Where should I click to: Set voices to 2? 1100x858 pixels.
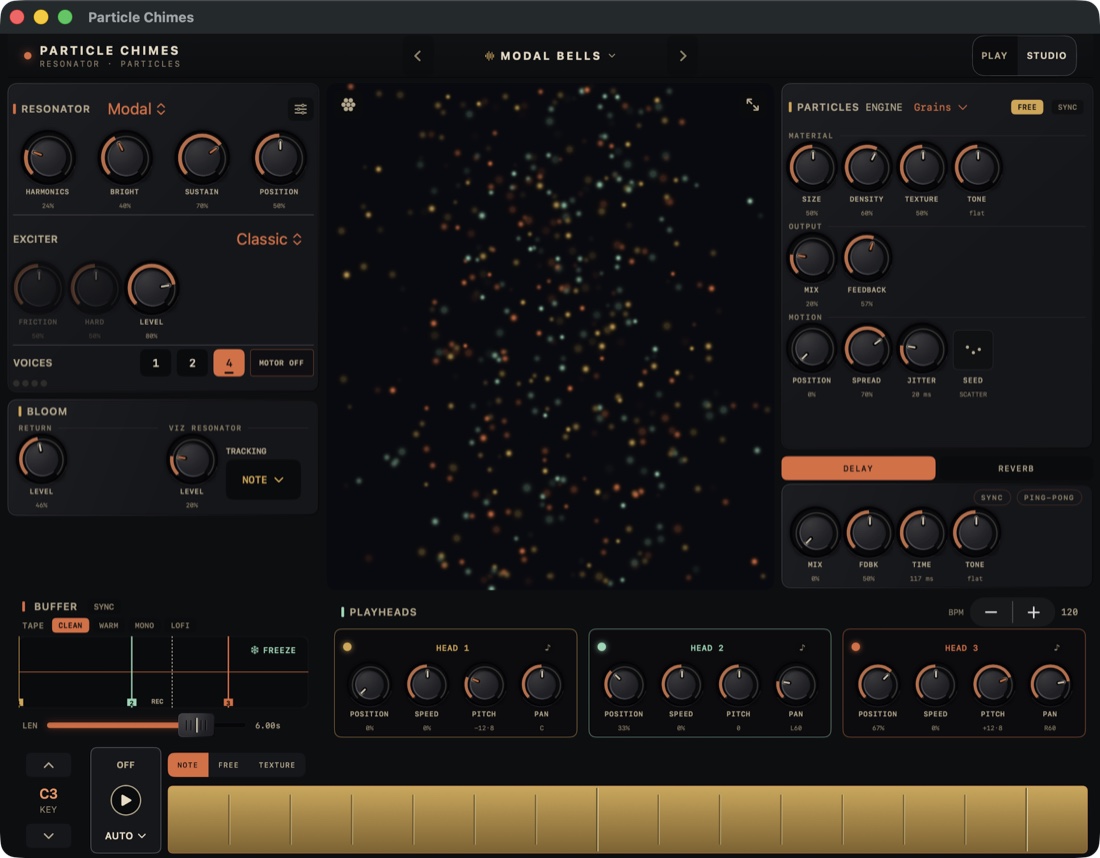coord(192,363)
